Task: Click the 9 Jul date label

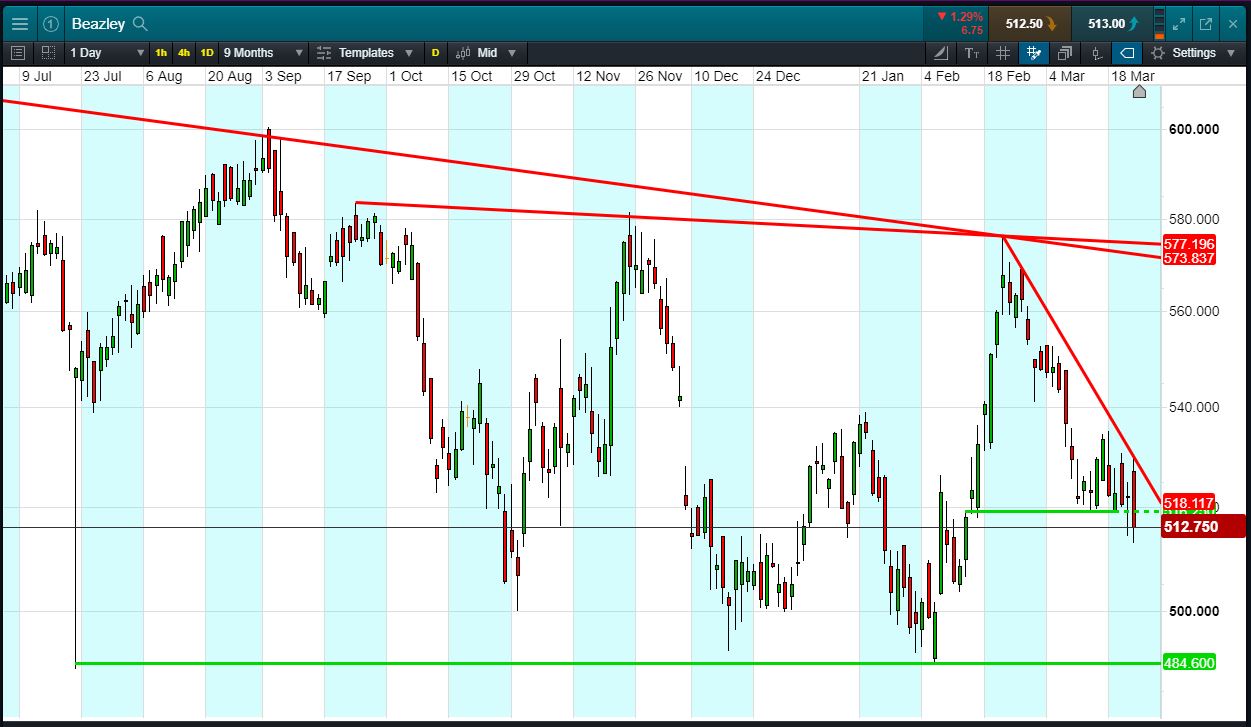Action: point(36,76)
